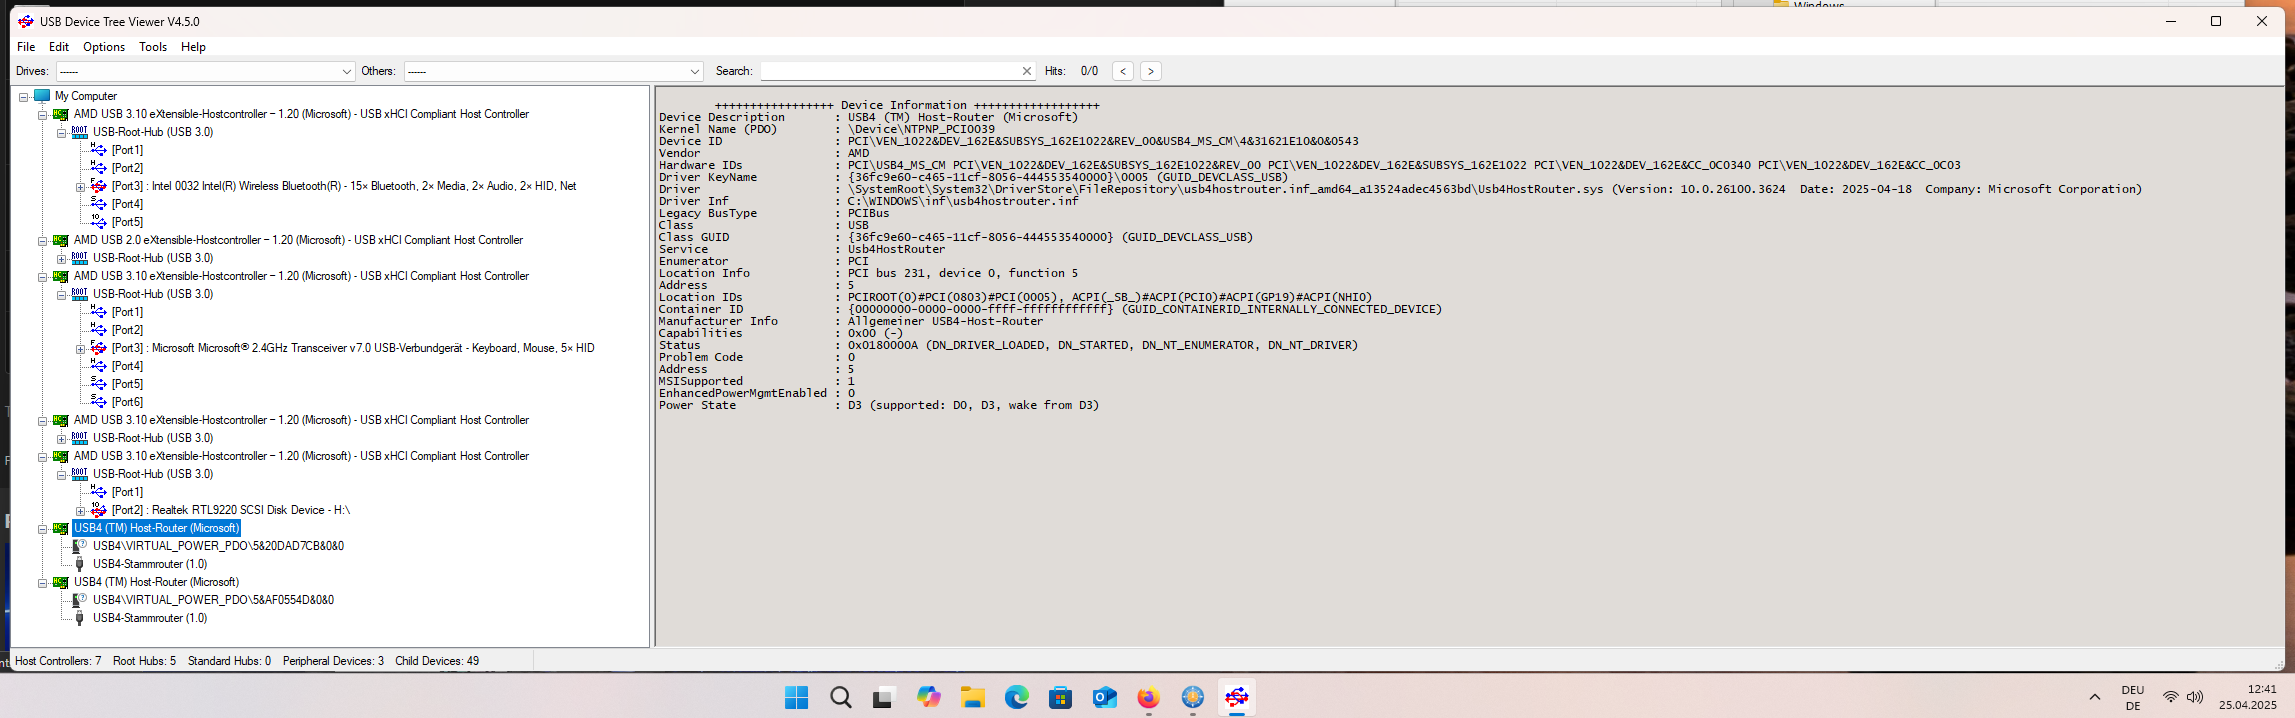The image size is (2295, 718).
Task: Select the Intel 0032 Wireless Bluetooth row
Action: tap(344, 186)
